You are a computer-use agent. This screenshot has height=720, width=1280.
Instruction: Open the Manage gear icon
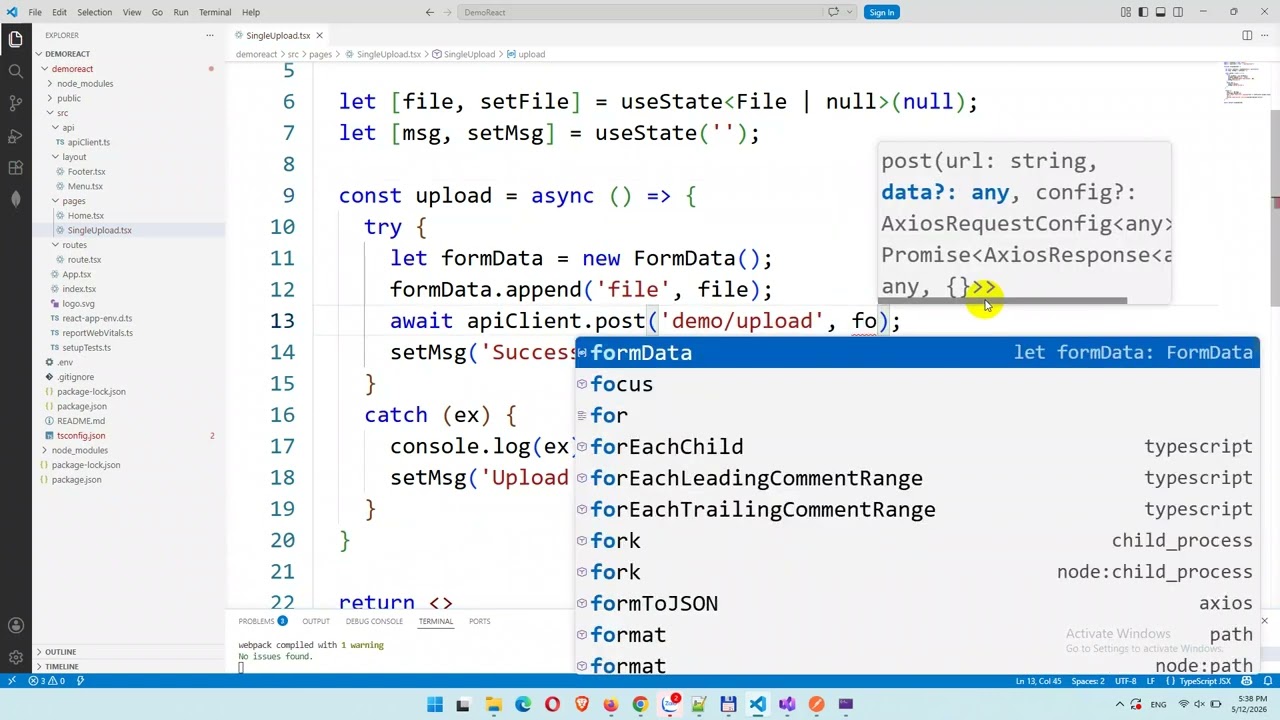[15, 657]
